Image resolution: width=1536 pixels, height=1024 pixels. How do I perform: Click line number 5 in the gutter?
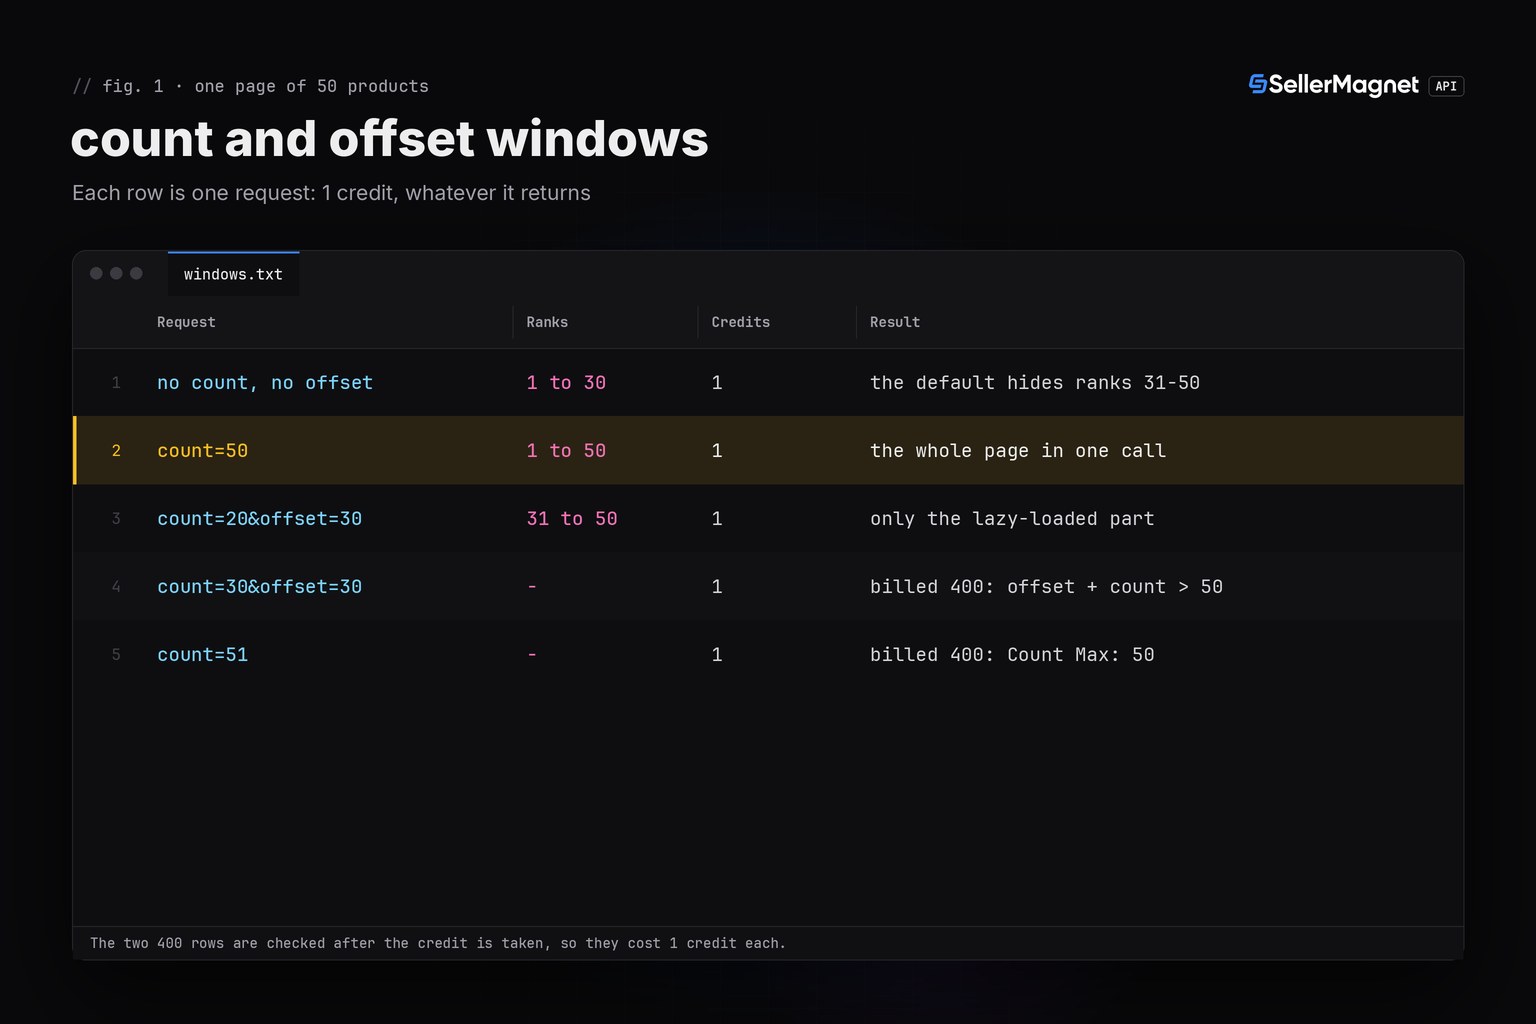pyautogui.click(x=116, y=655)
